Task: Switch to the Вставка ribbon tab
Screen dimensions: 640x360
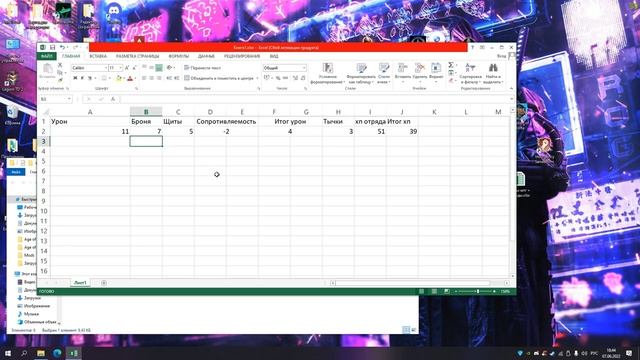Action: tap(98, 56)
